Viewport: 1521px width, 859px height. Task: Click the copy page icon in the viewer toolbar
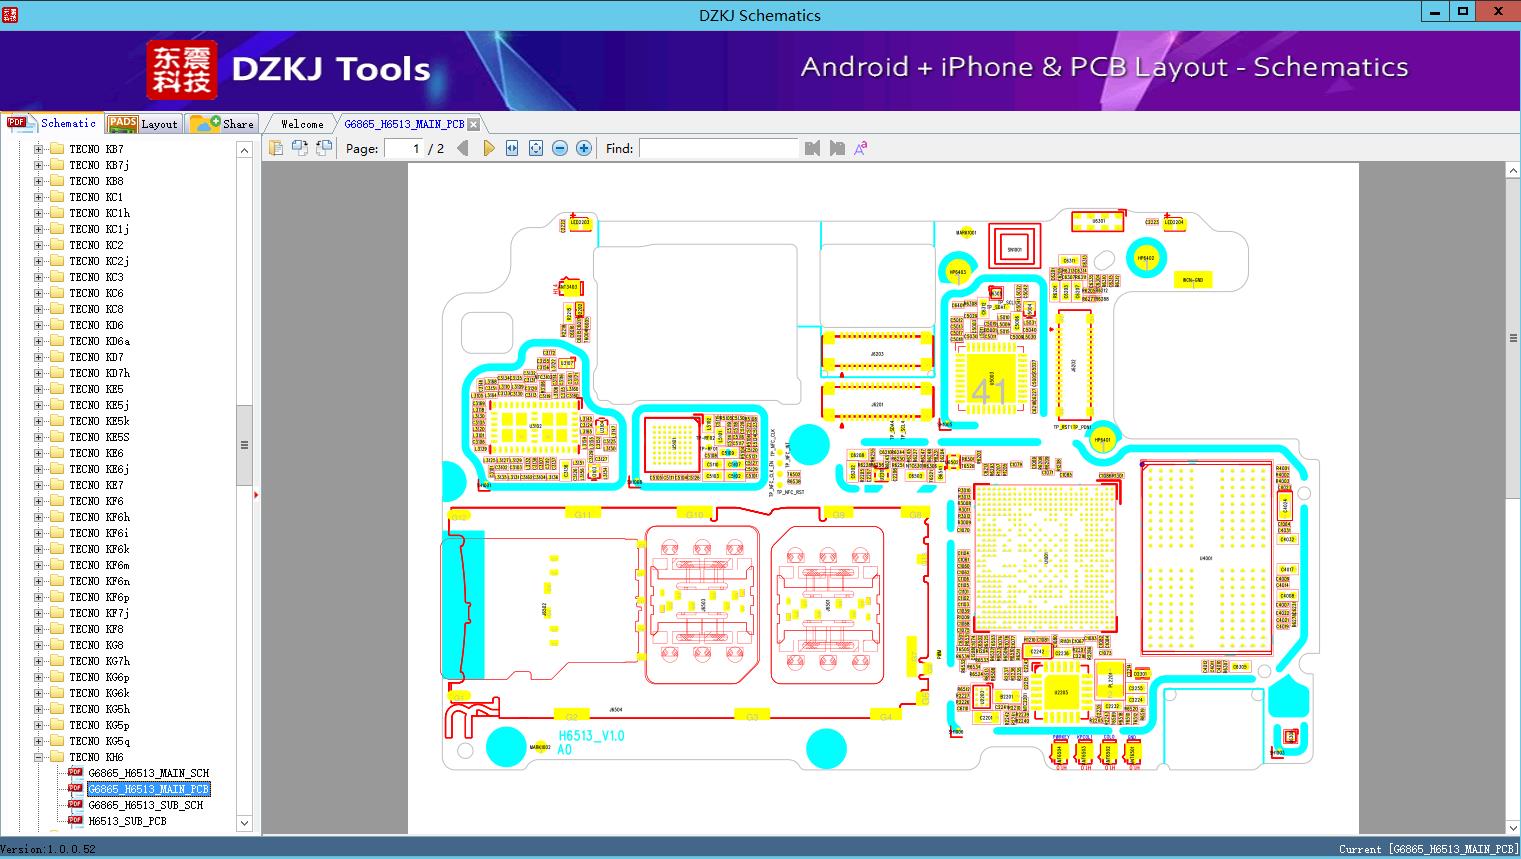[x=275, y=148]
